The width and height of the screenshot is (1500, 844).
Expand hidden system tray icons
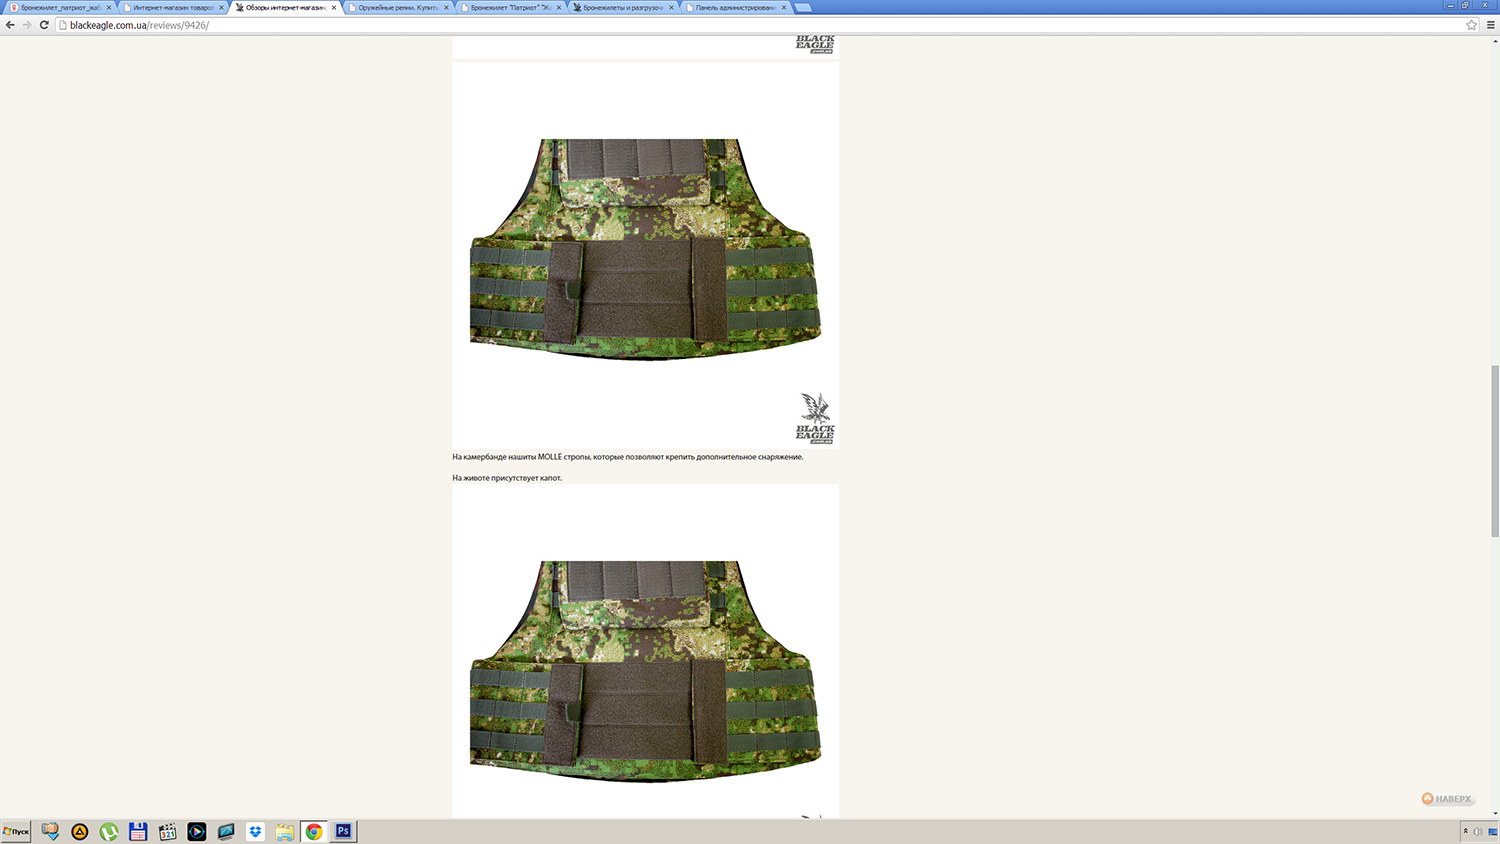(x=1465, y=832)
